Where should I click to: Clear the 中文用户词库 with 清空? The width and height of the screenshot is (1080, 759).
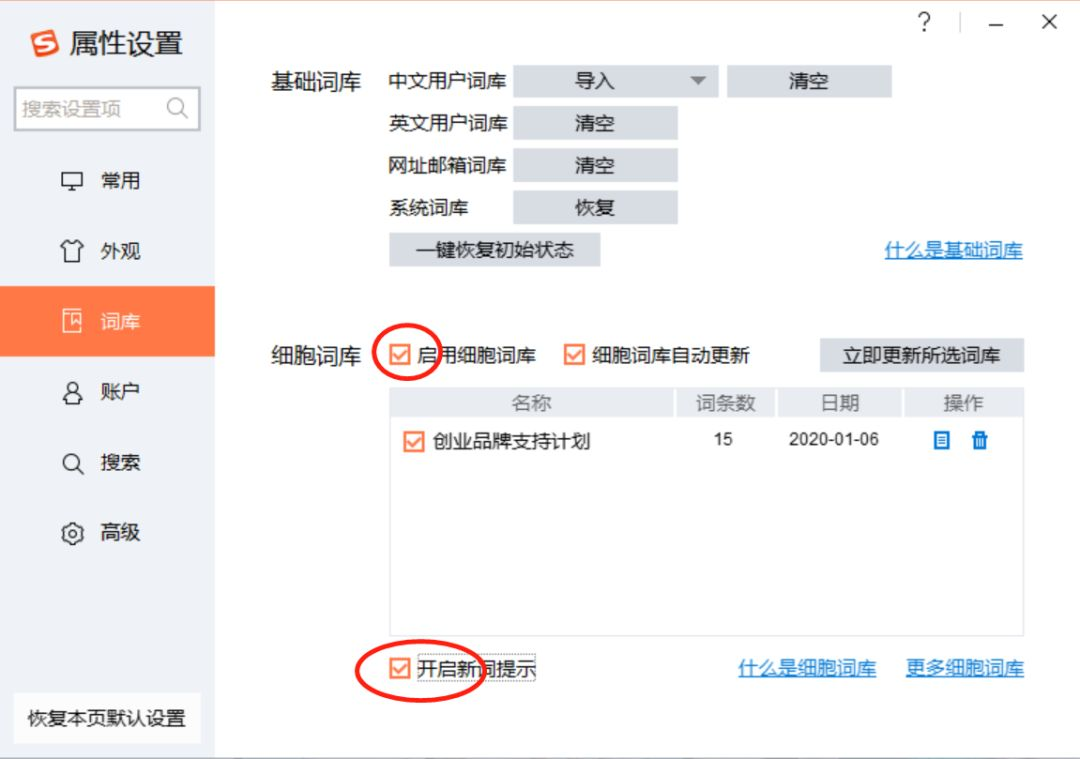pos(809,81)
